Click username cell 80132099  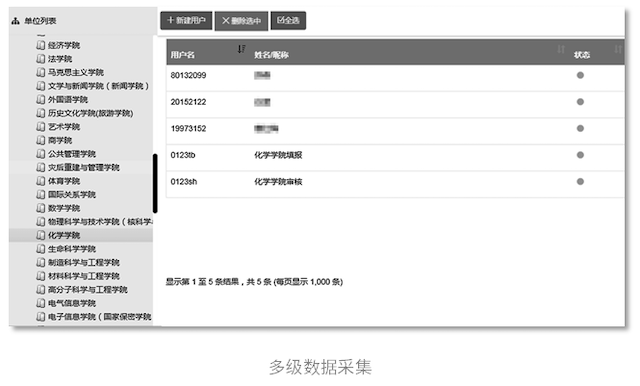(188, 75)
